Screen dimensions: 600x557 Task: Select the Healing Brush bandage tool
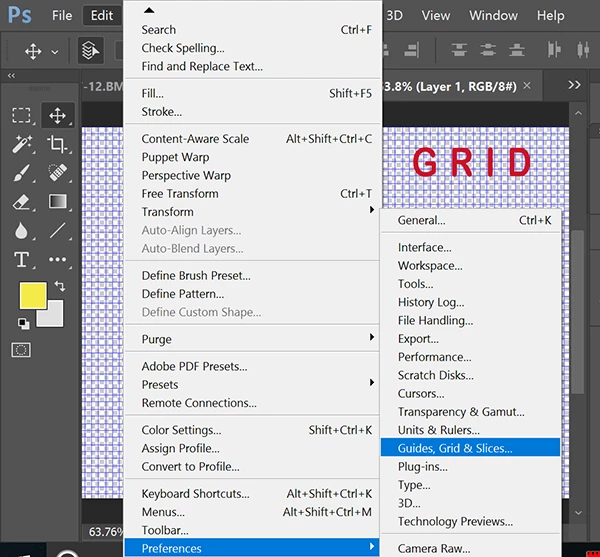click(x=57, y=173)
